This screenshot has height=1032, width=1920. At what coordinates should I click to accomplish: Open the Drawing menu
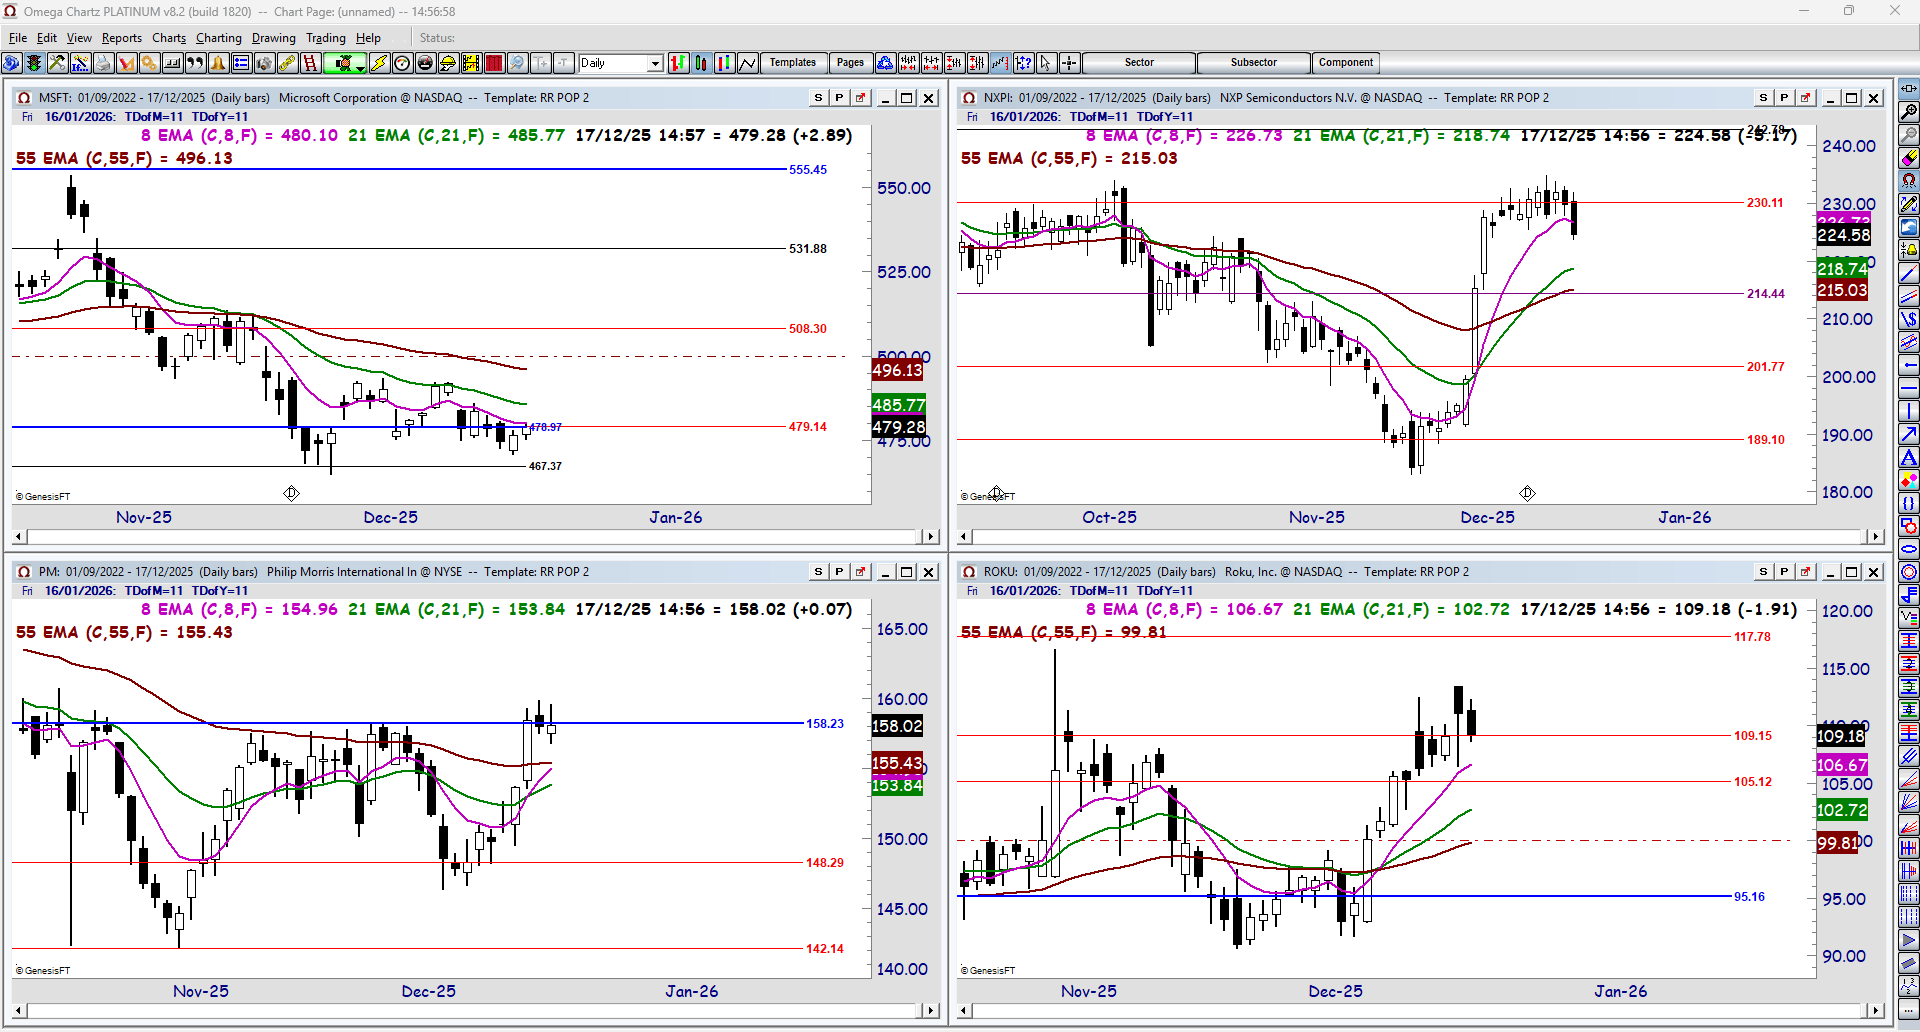point(274,38)
